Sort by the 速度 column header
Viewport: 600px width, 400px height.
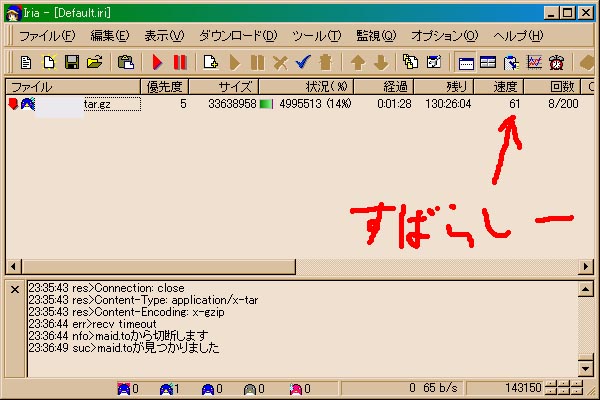(499, 87)
